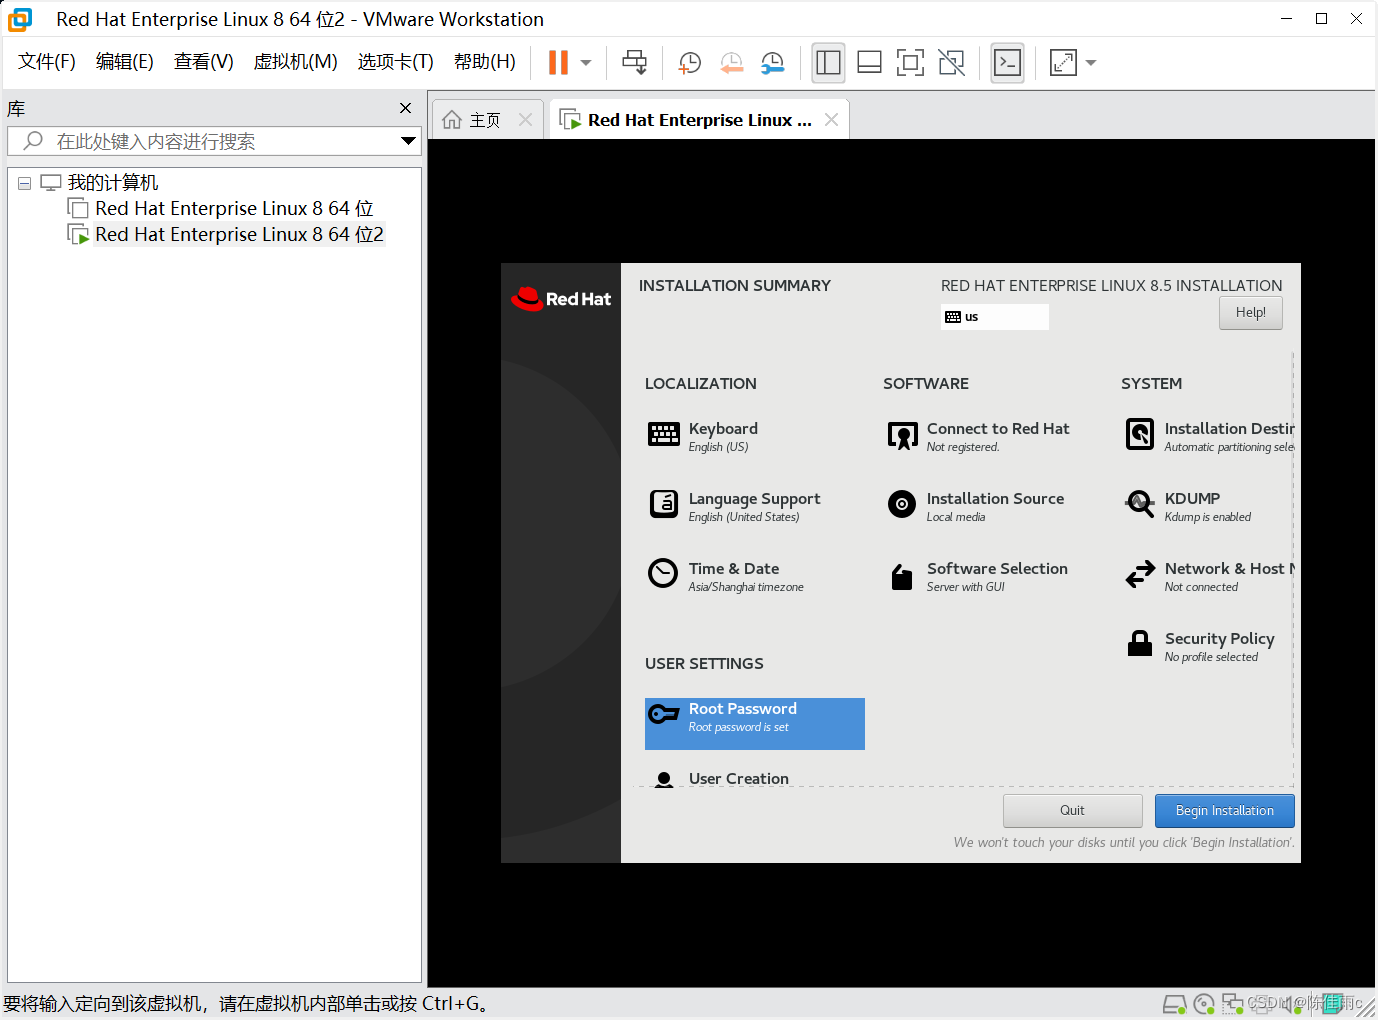Open the 查看(V) menu
The height and width of the screenshot is (1020, 1378).
point(203,62)
